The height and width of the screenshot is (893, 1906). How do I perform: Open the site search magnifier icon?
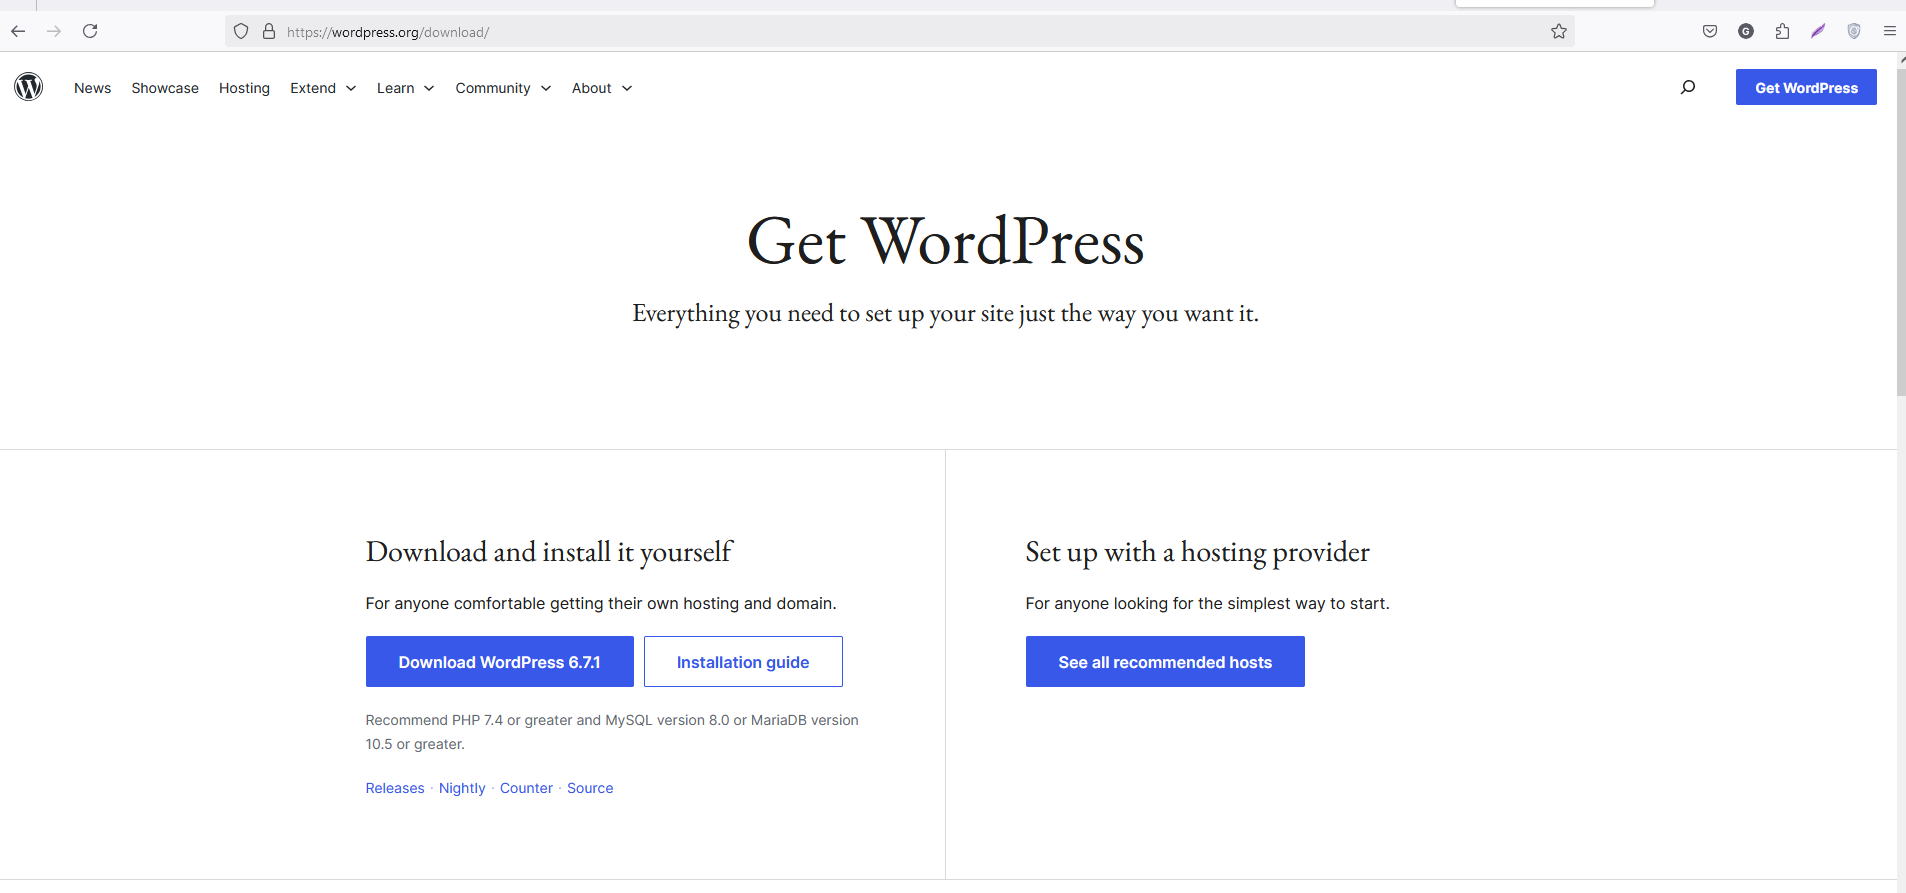1688,87
